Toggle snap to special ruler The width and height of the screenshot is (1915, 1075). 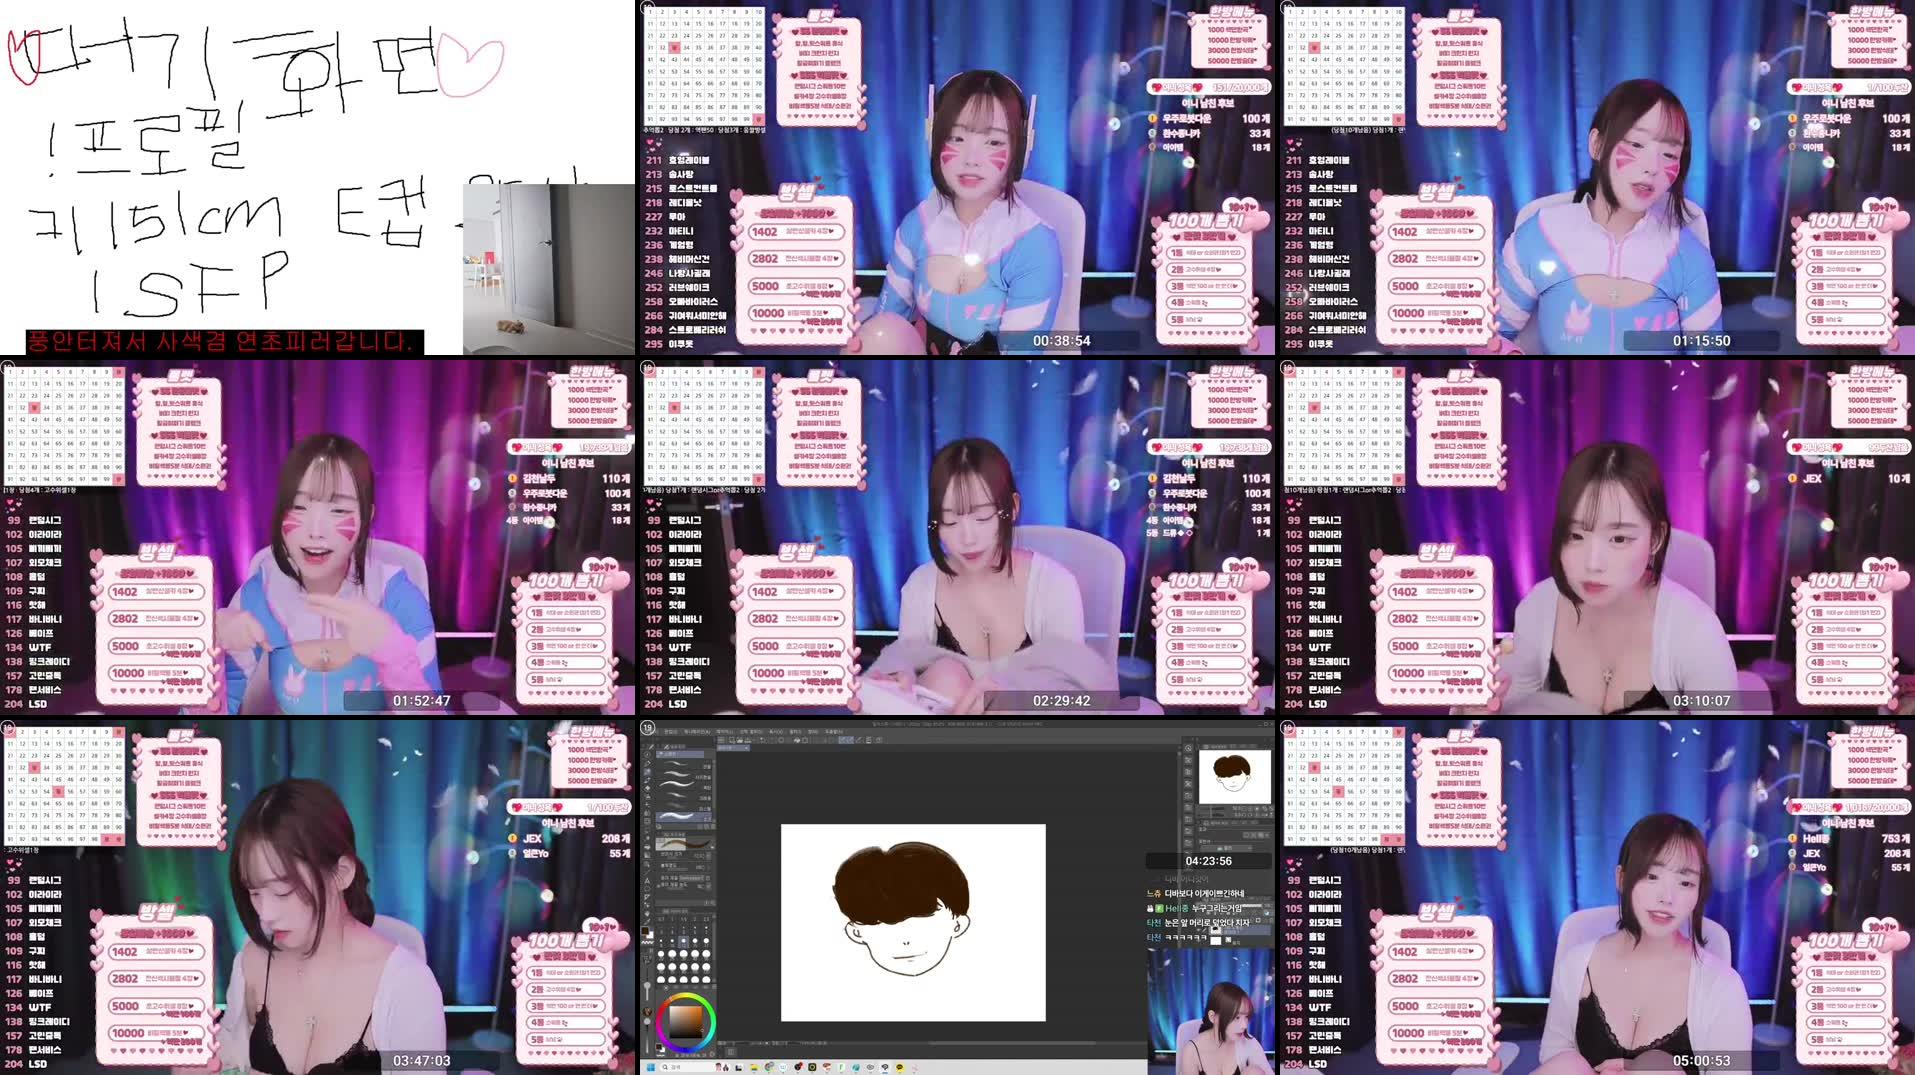pos(850,740)
